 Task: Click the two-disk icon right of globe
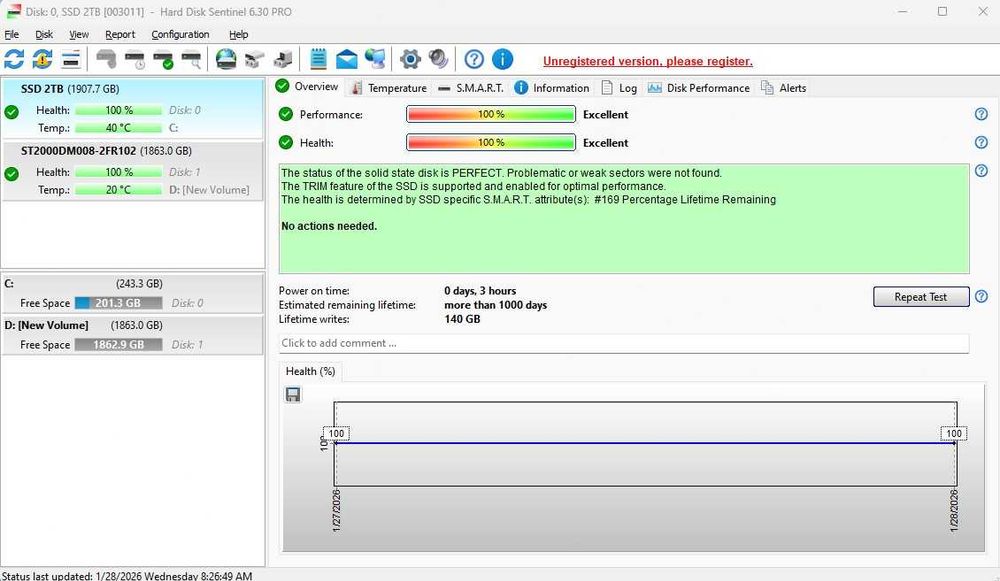[x=254, y=59]
